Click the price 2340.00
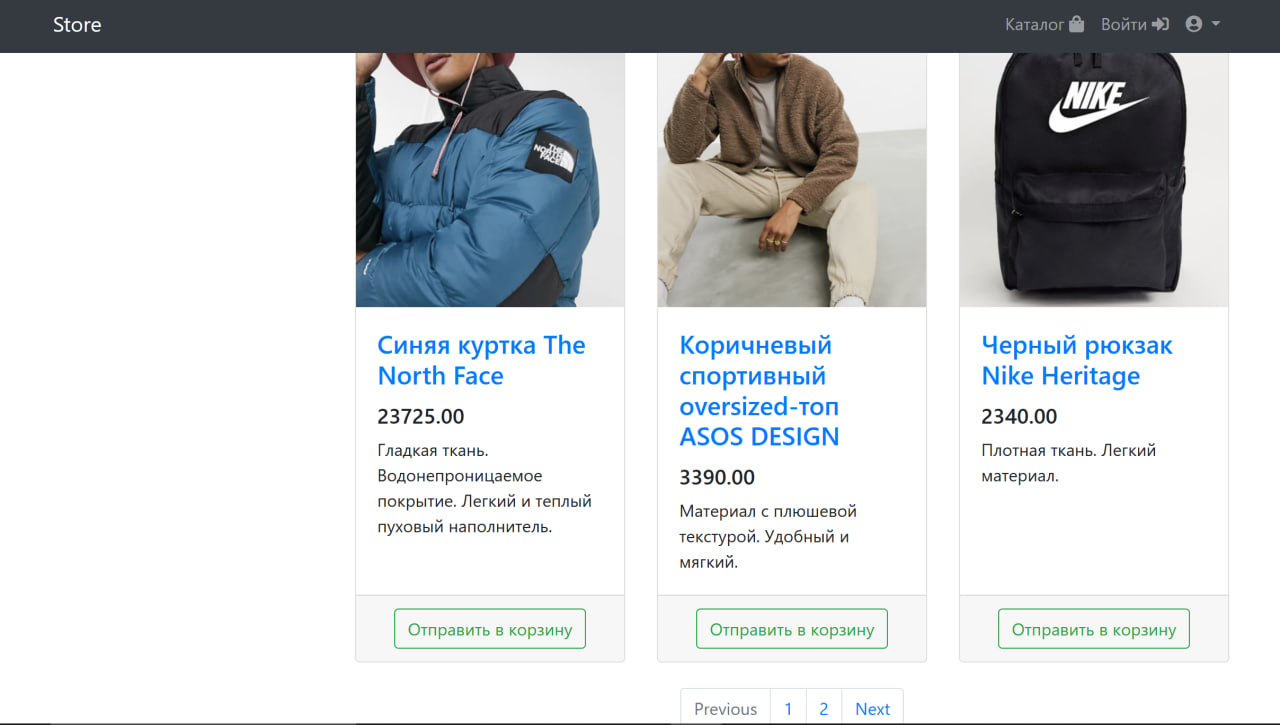This screenshot has width=1280, height=725. (x=1019, y=416)
